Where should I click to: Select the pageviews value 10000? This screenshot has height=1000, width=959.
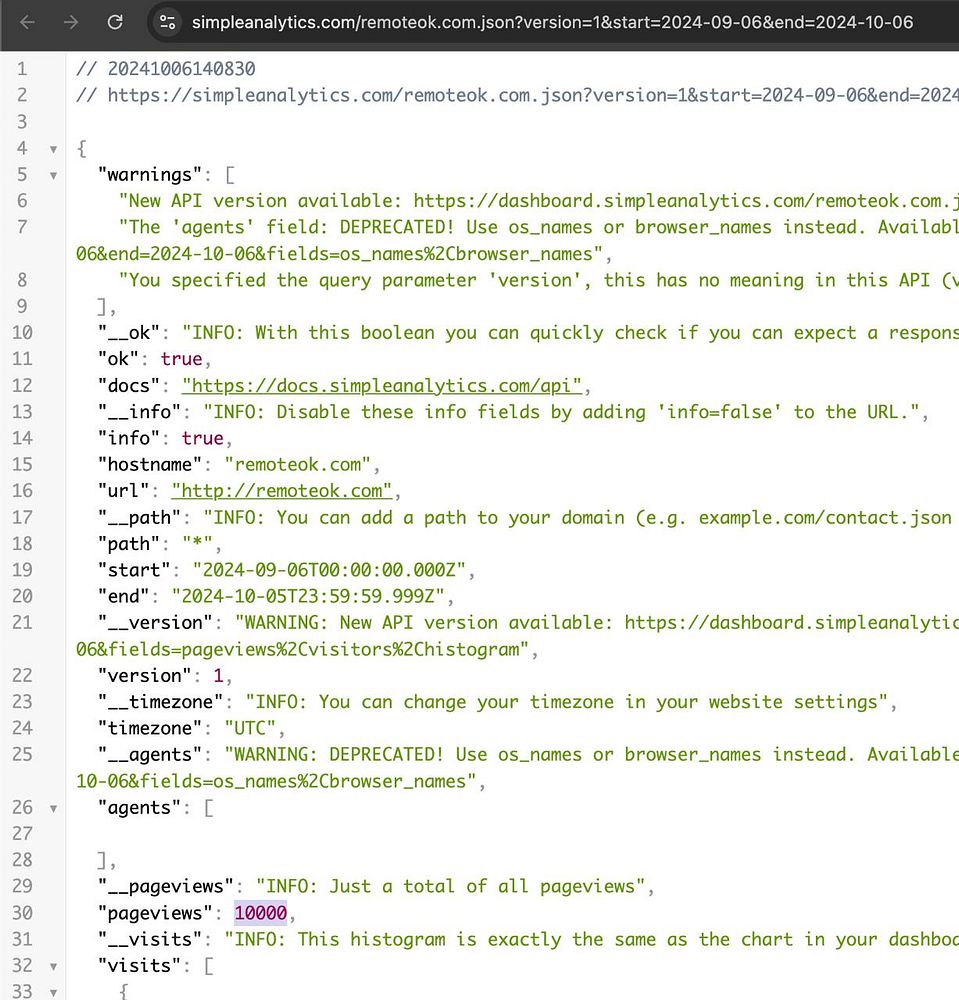coord(260,913)
